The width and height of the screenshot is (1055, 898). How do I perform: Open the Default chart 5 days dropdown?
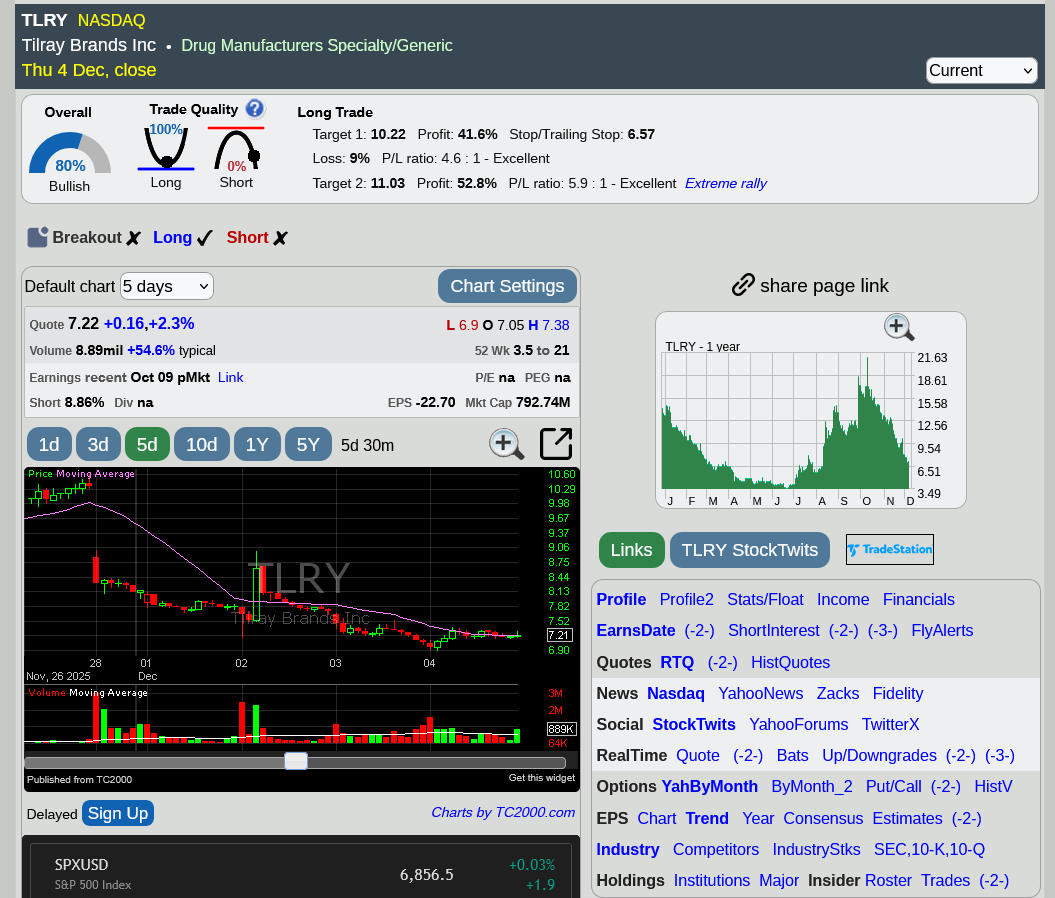(167, 287)
